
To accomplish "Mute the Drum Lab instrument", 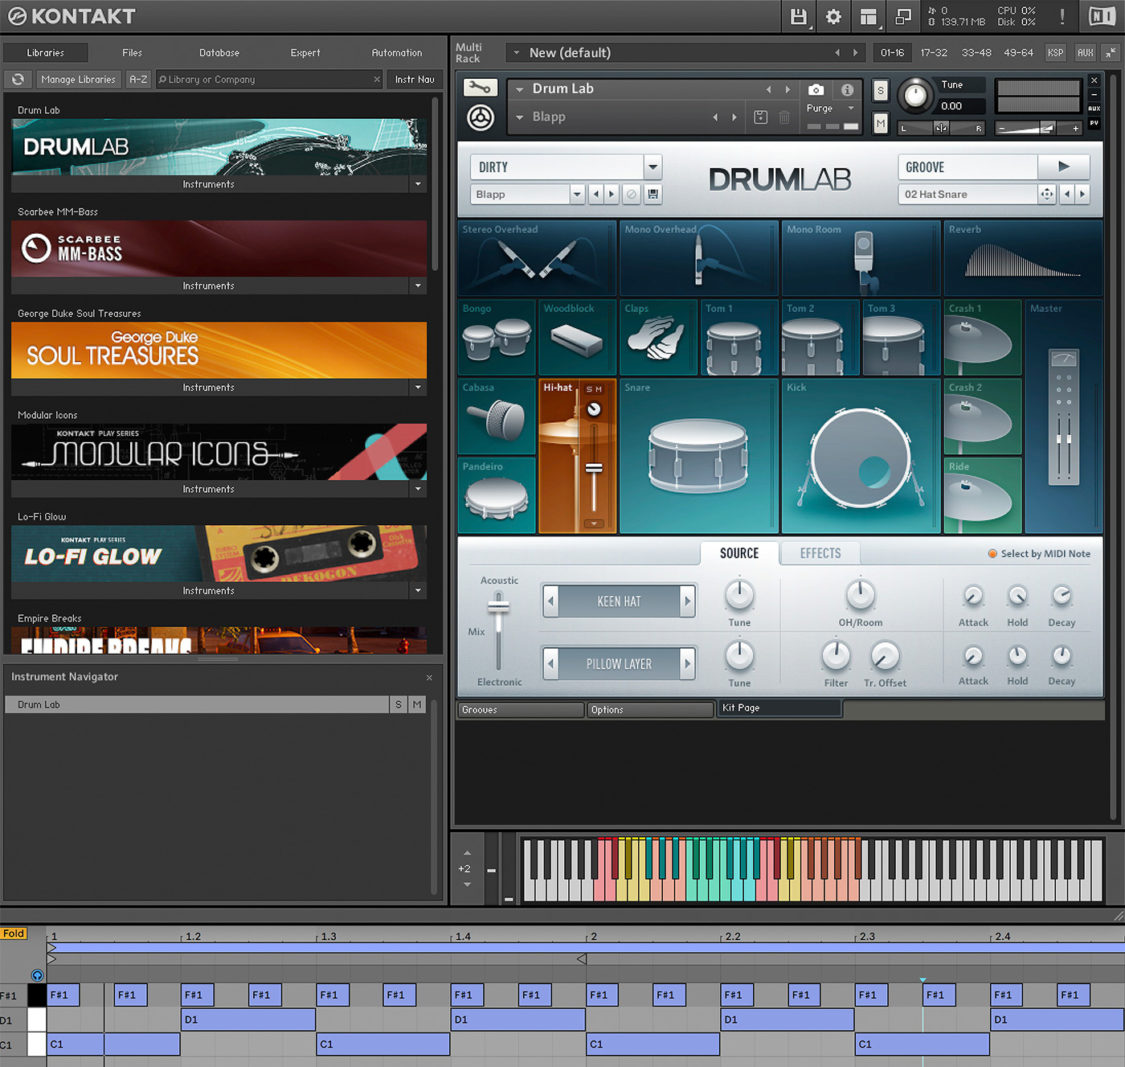I will pyautogui.click(x=878, y=122).
